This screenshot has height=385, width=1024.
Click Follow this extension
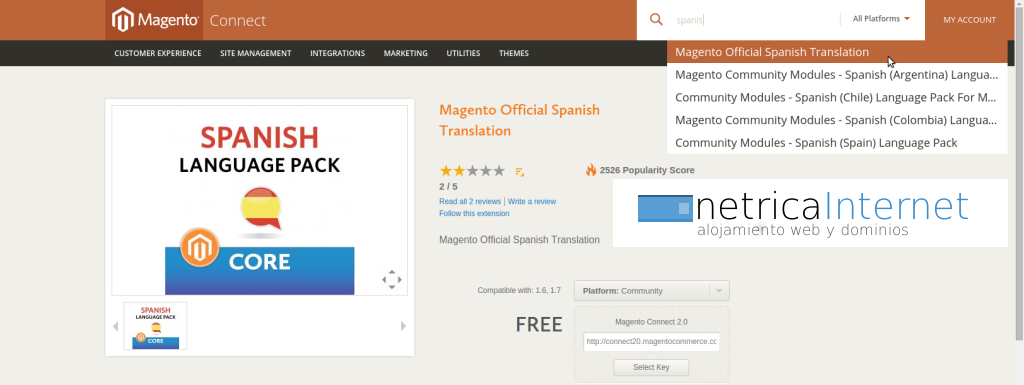pyautogui.click(x=474, y=213)
